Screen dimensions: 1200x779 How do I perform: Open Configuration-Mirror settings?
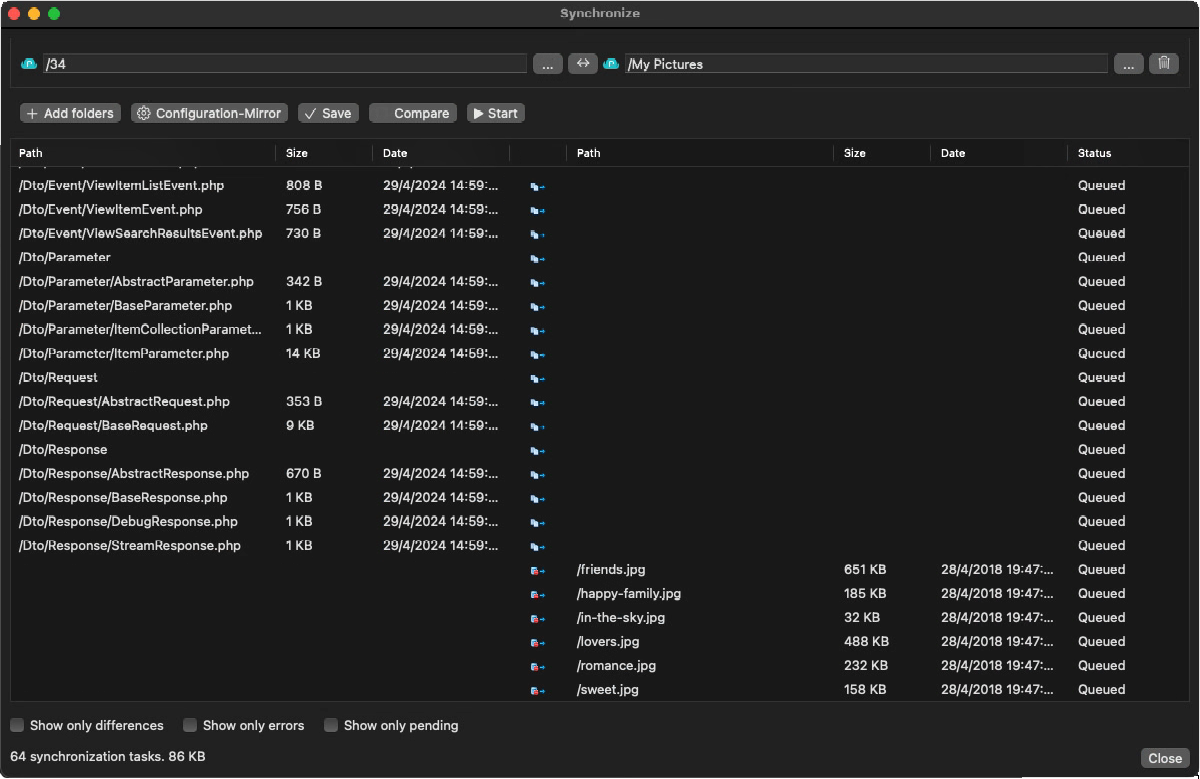209,113
